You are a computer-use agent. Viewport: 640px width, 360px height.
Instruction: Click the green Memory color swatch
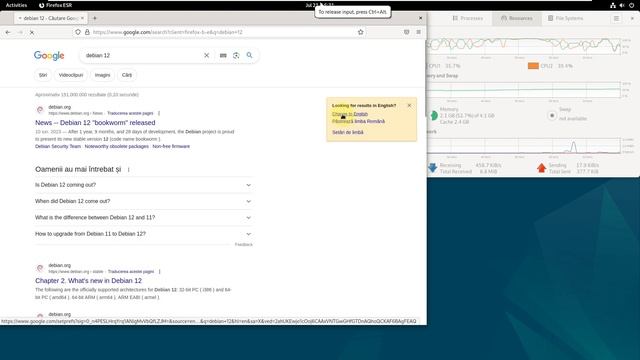(x=433, y=116)
